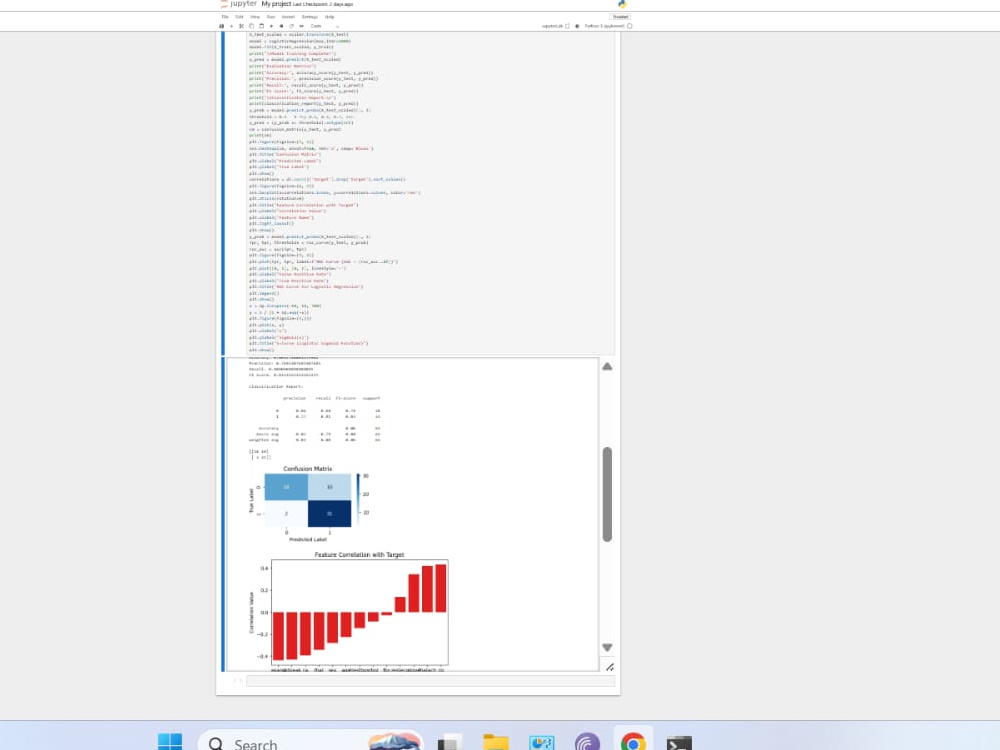Interrupt the kernel with the stop icon

[x=281, y=26]
